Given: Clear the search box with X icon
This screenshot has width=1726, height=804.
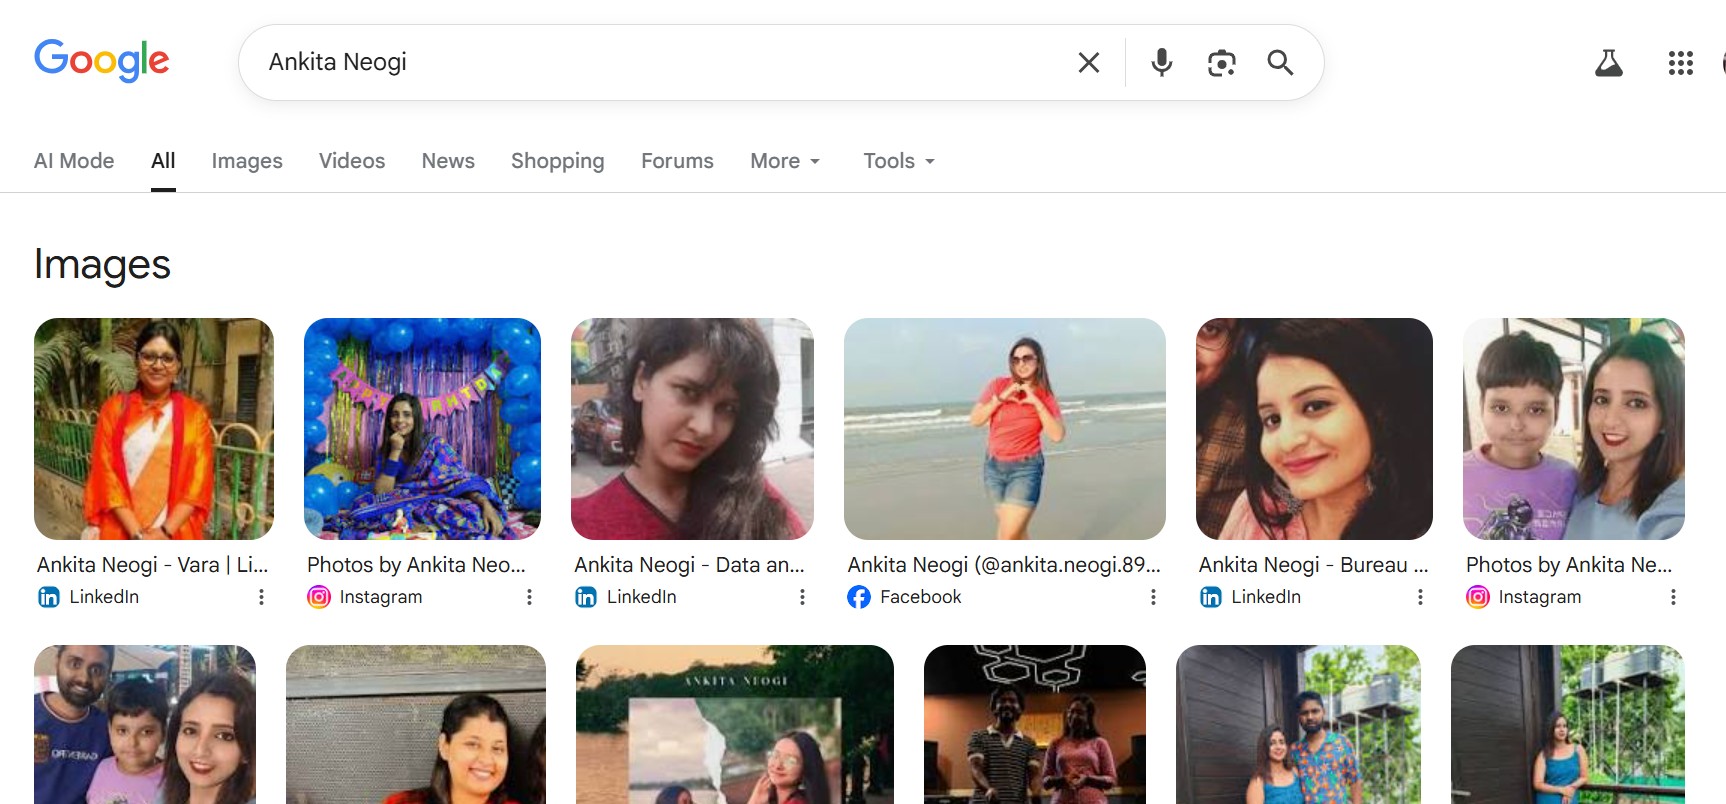Looking at the screenshot, I should pos(1089,63).
